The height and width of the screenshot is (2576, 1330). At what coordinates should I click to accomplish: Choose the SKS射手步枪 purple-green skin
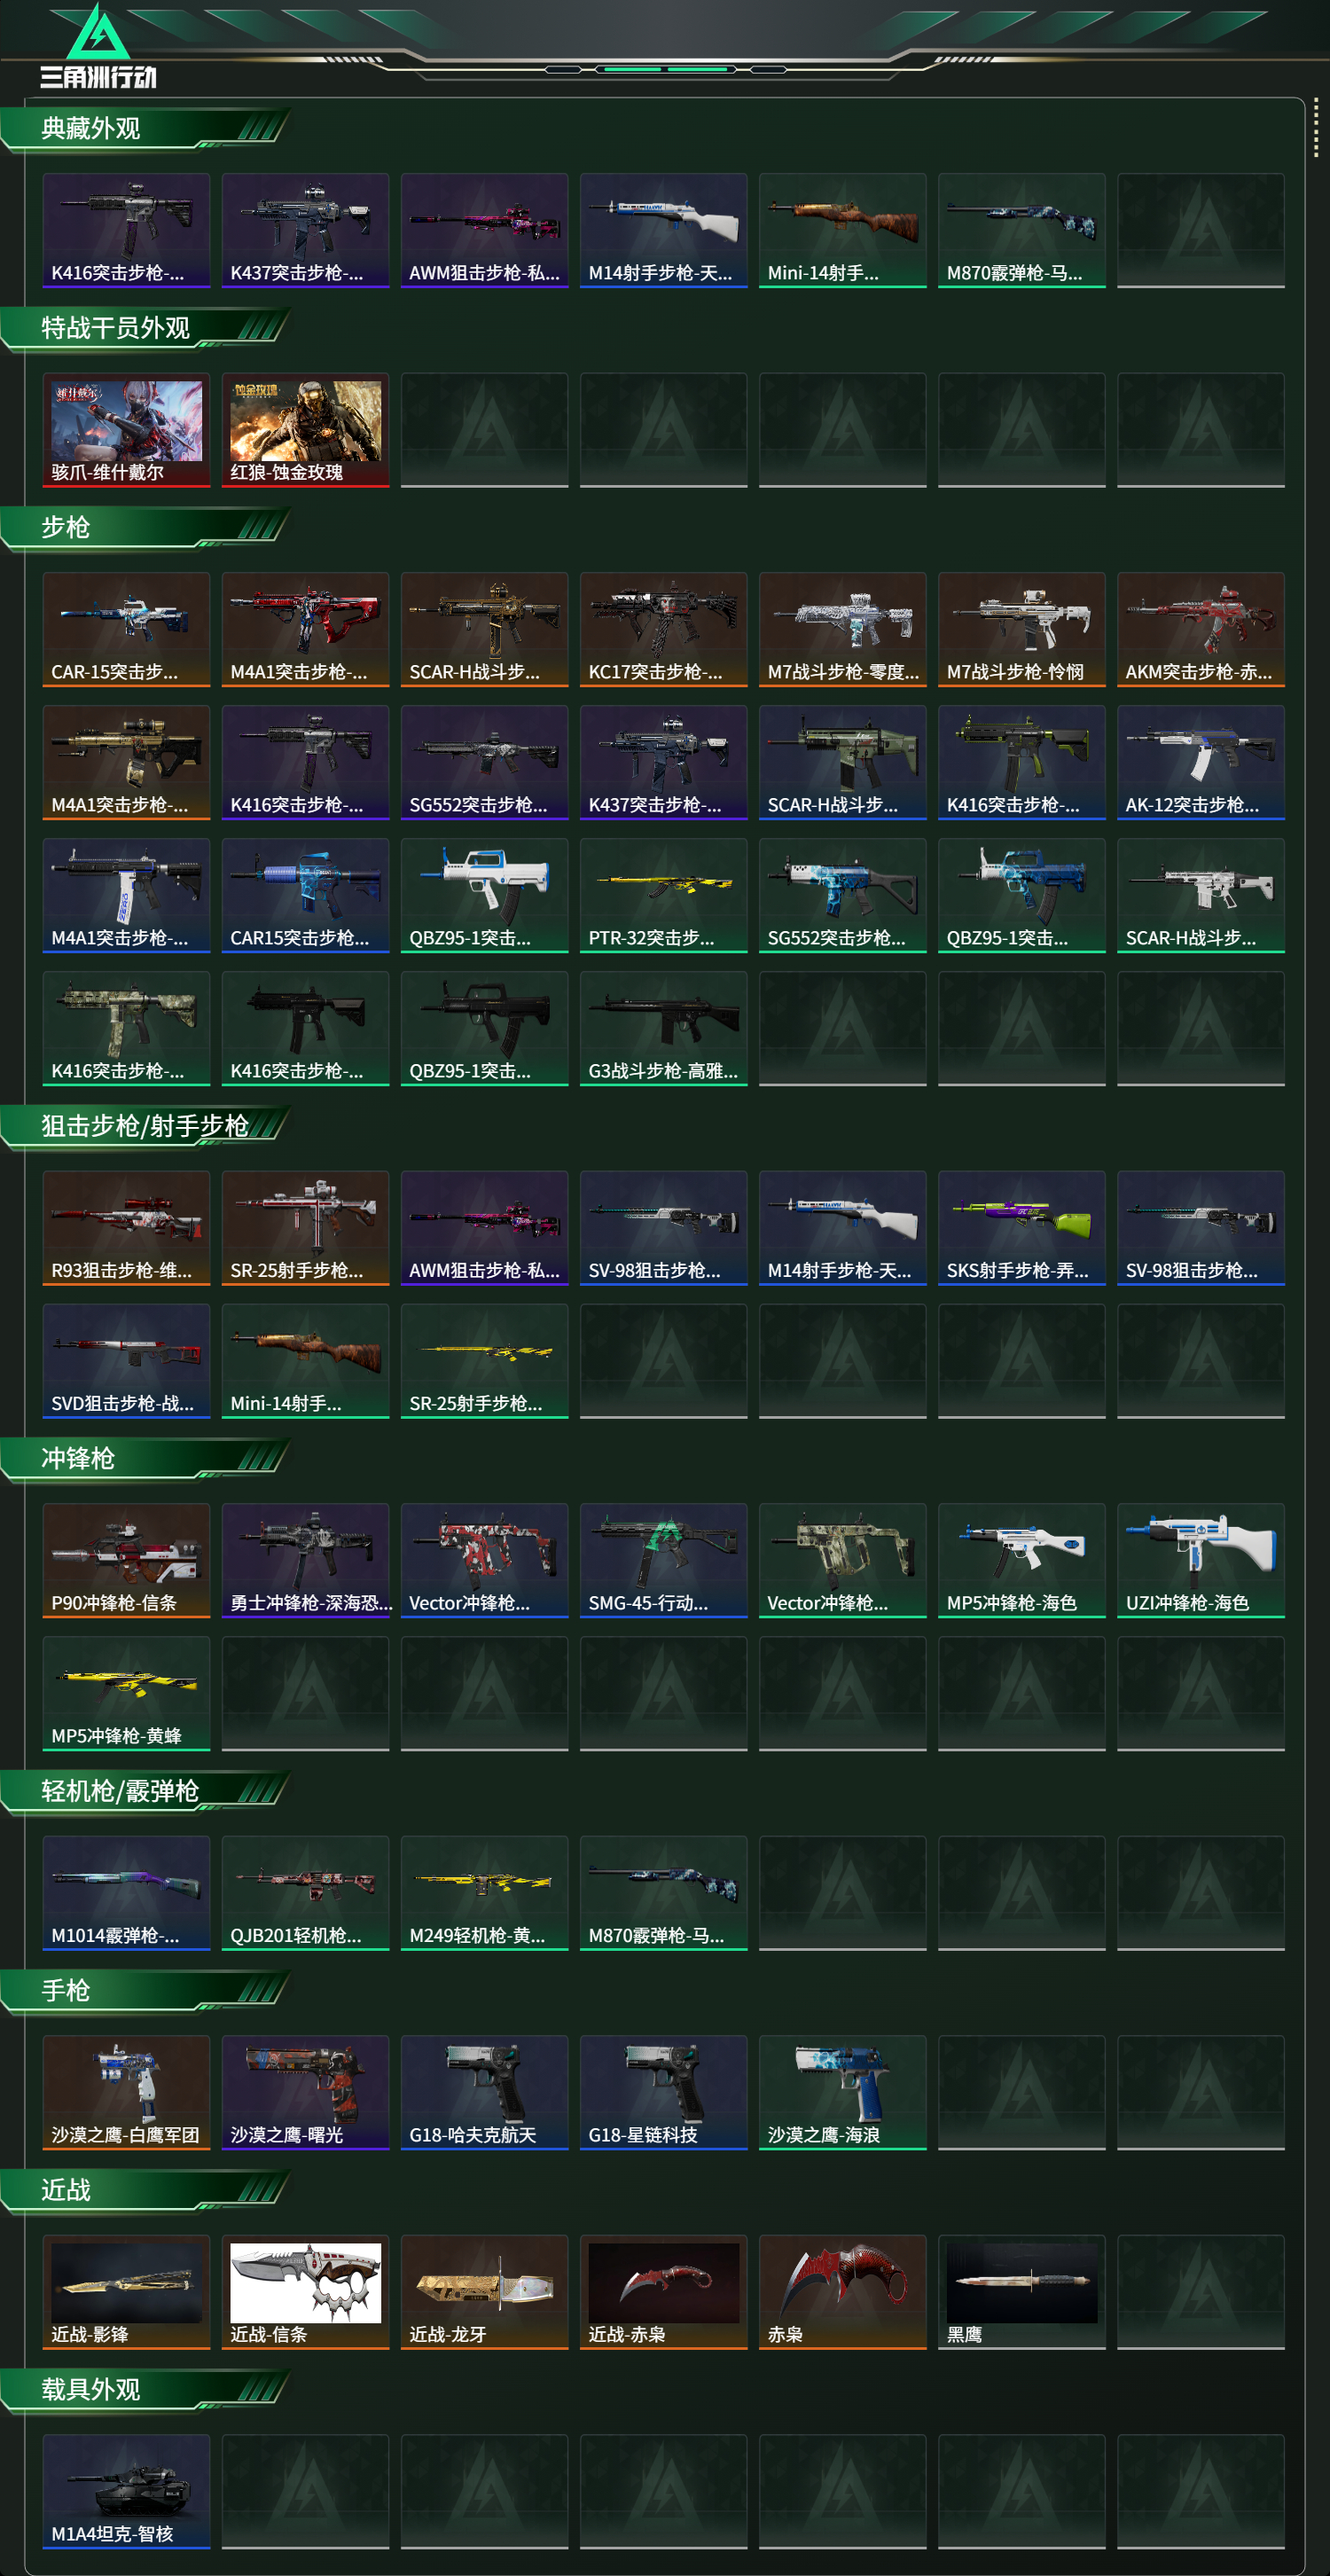(1021, 1228)
